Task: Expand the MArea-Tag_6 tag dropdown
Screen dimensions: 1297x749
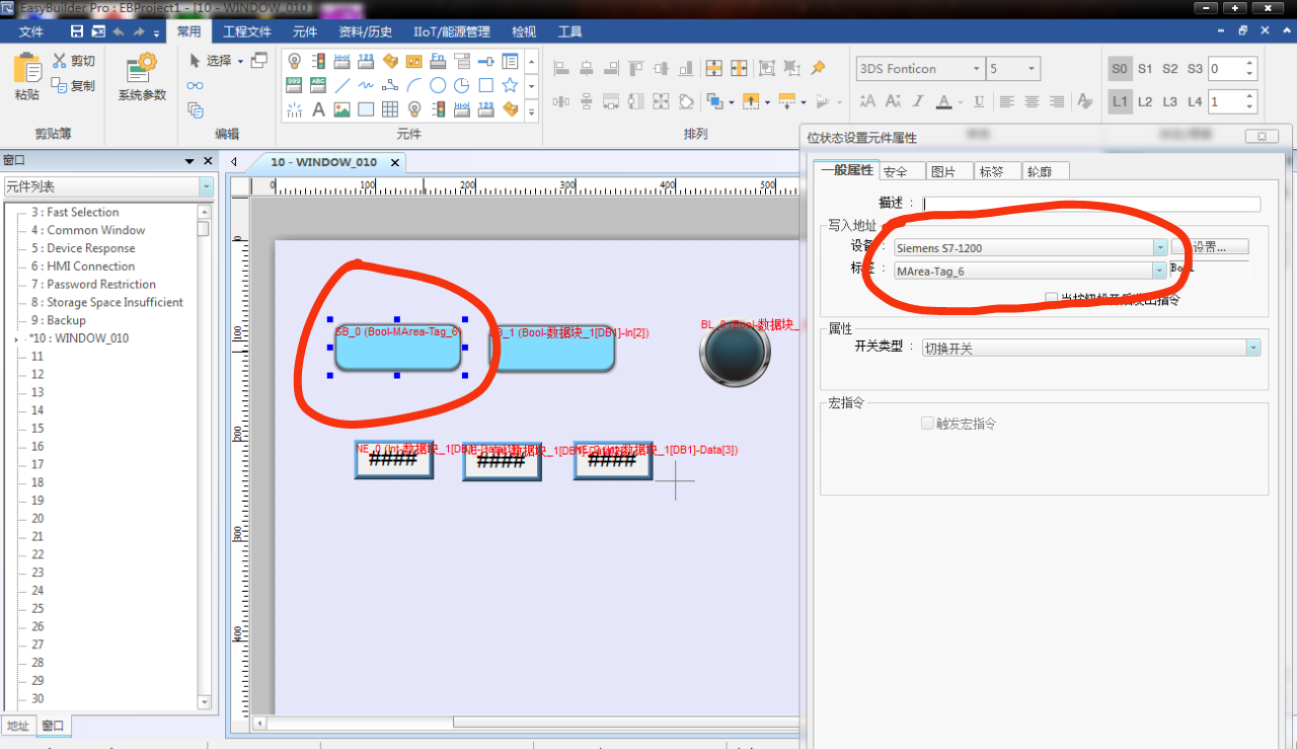Action: coord(1160,271)
